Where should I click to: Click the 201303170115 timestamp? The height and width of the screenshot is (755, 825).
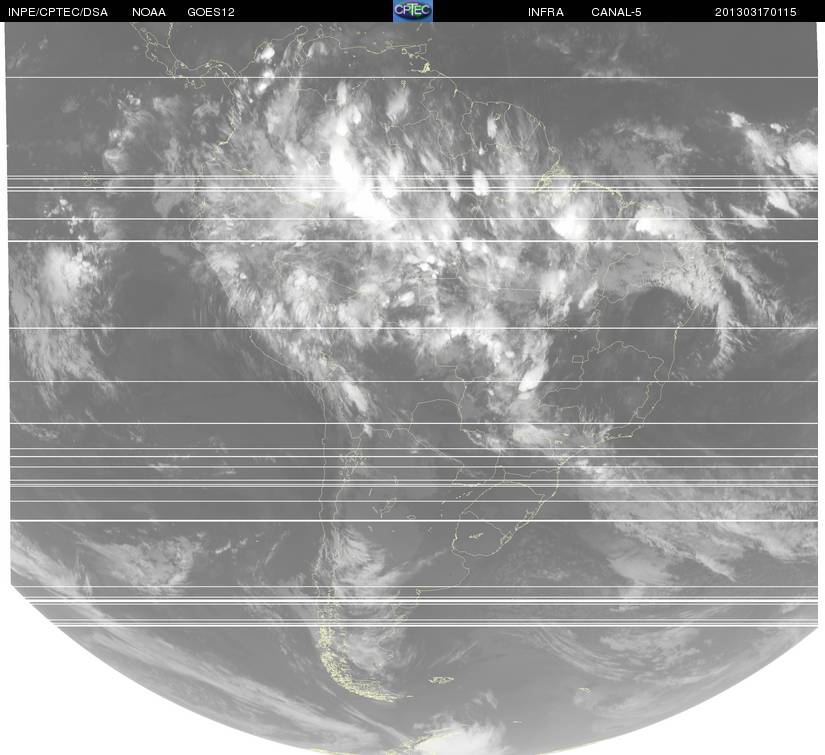[756, 12]
